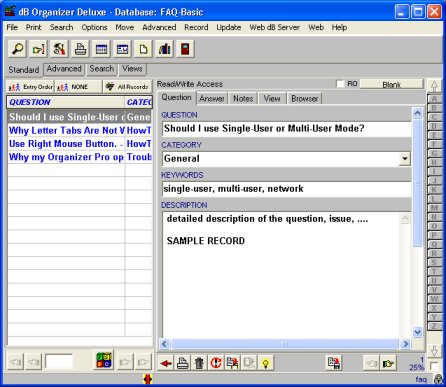446x387 pixels.
Task: Click into the KEYWORDS input field
Action: (287, 189)
